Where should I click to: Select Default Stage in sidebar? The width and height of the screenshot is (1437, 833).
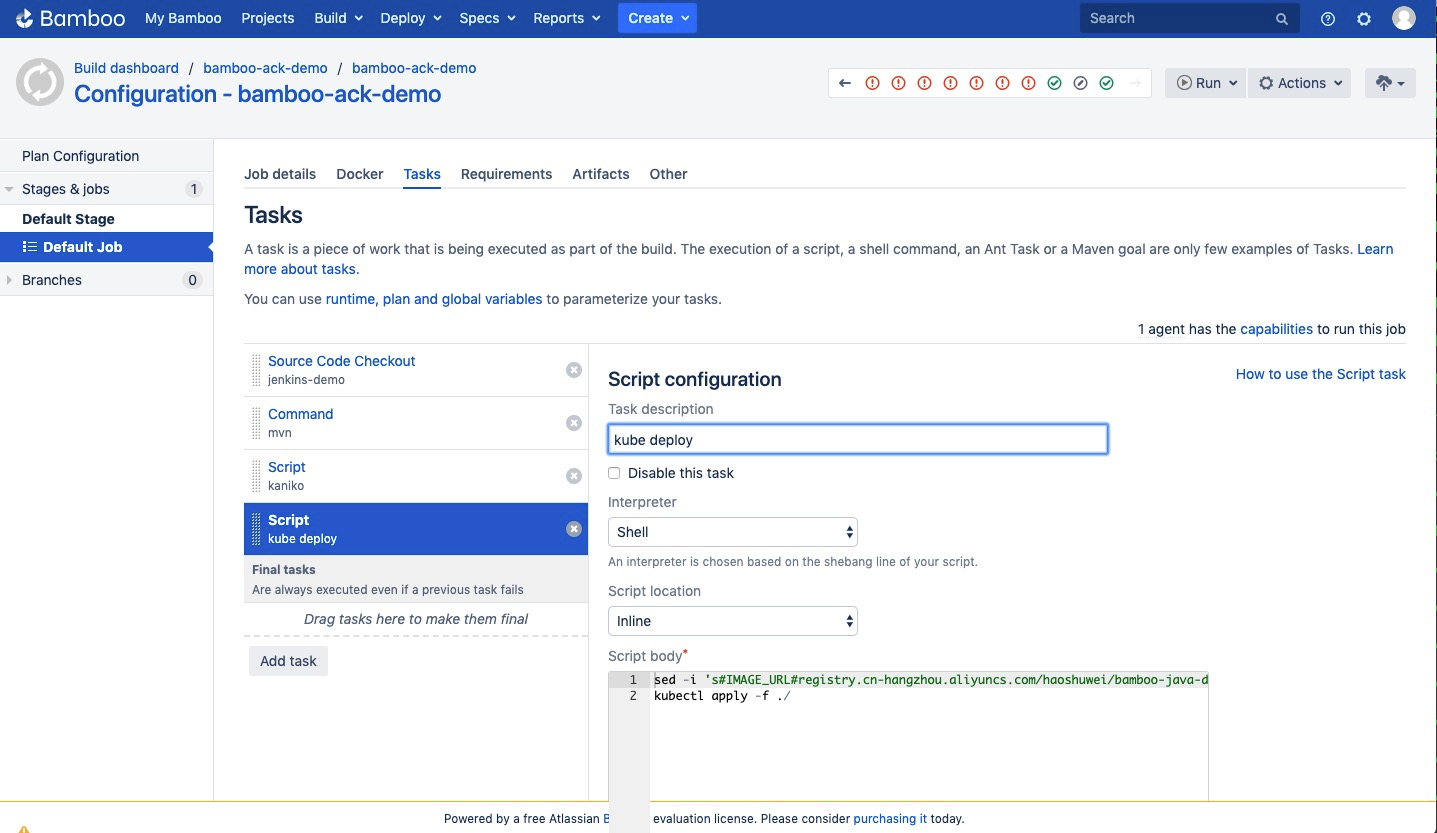point(68,219)
